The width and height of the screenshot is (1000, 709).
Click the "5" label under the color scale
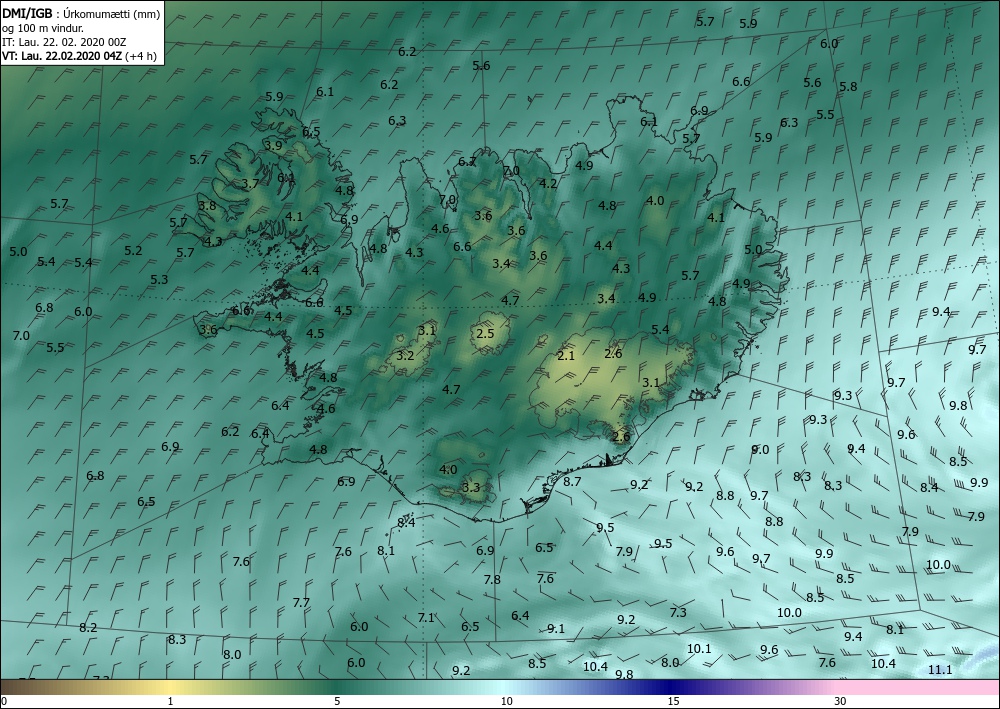click(x=337, y=702)
